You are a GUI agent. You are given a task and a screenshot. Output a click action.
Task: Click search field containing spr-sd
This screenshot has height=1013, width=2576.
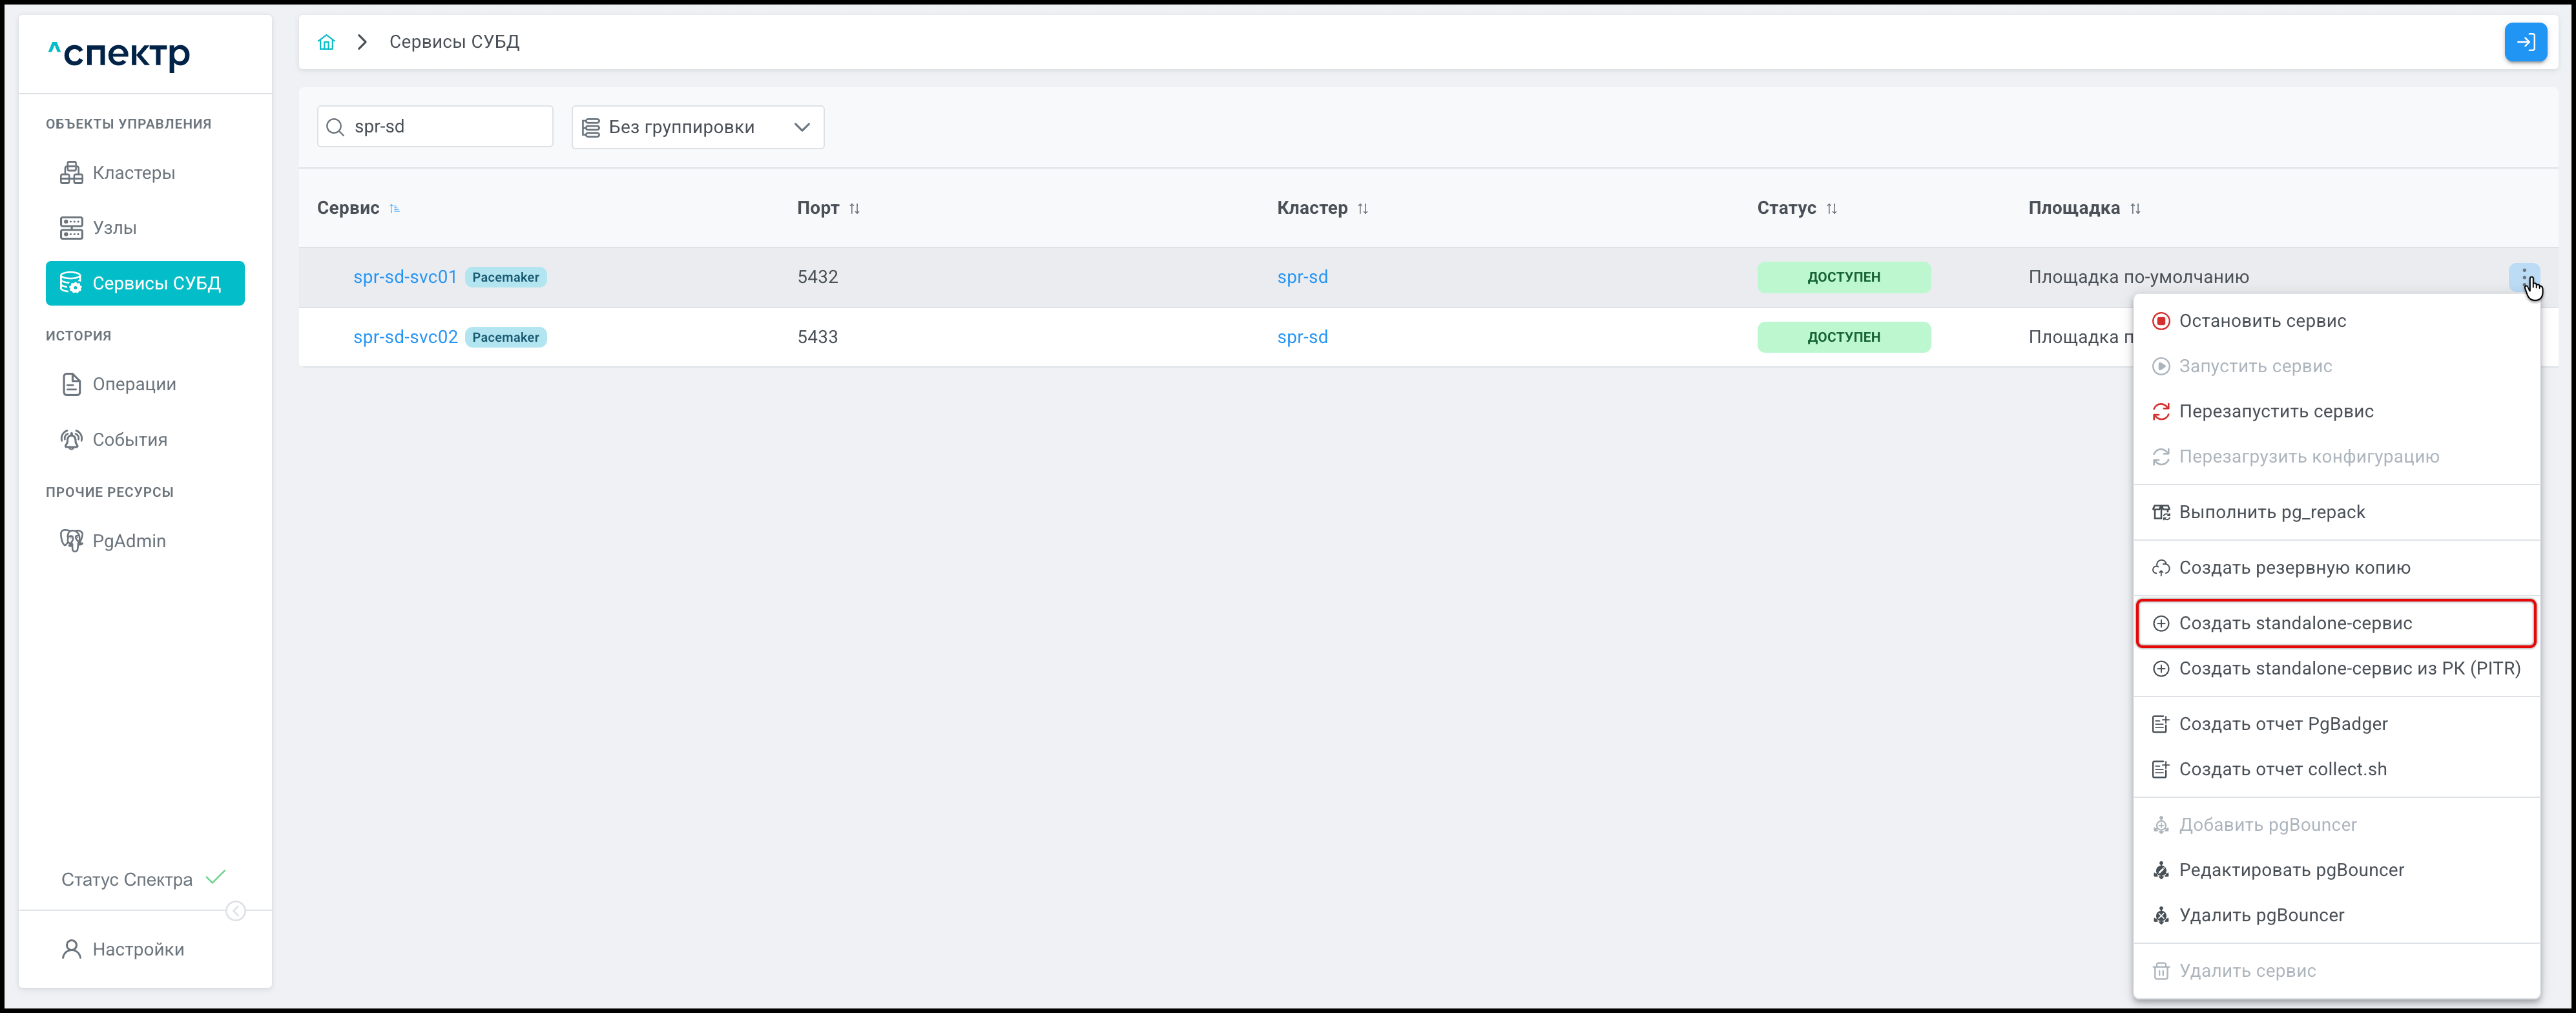(445, 127)
